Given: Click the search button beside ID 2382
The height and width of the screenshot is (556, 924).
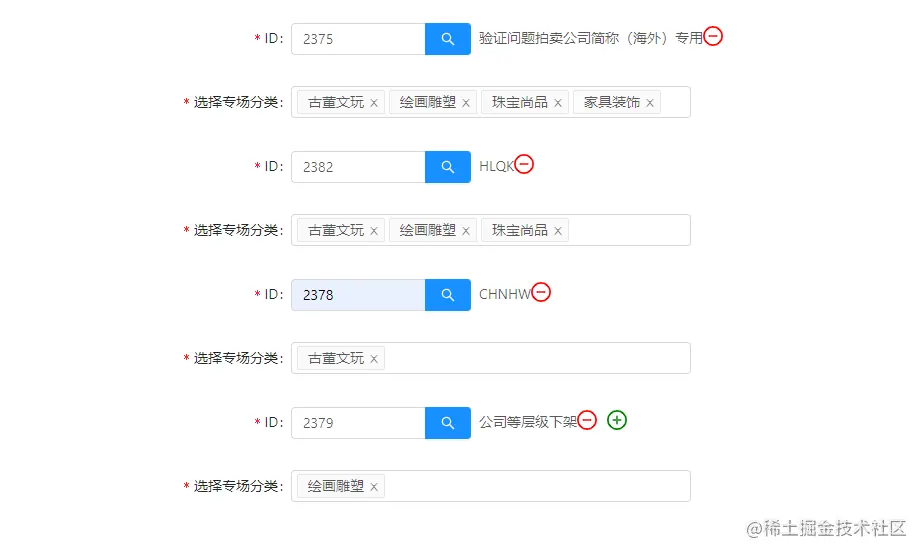Looking at the screenshot, I should coord(447,167).
